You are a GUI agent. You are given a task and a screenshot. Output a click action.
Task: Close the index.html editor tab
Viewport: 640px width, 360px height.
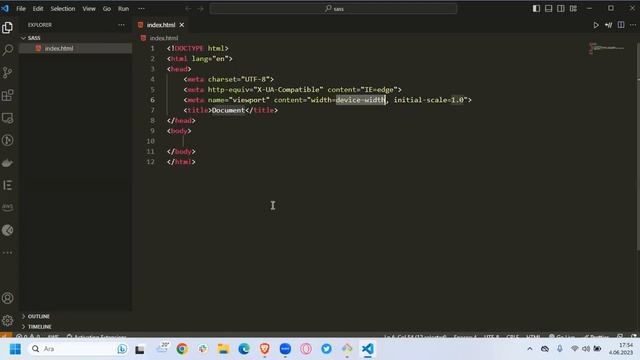182,25
